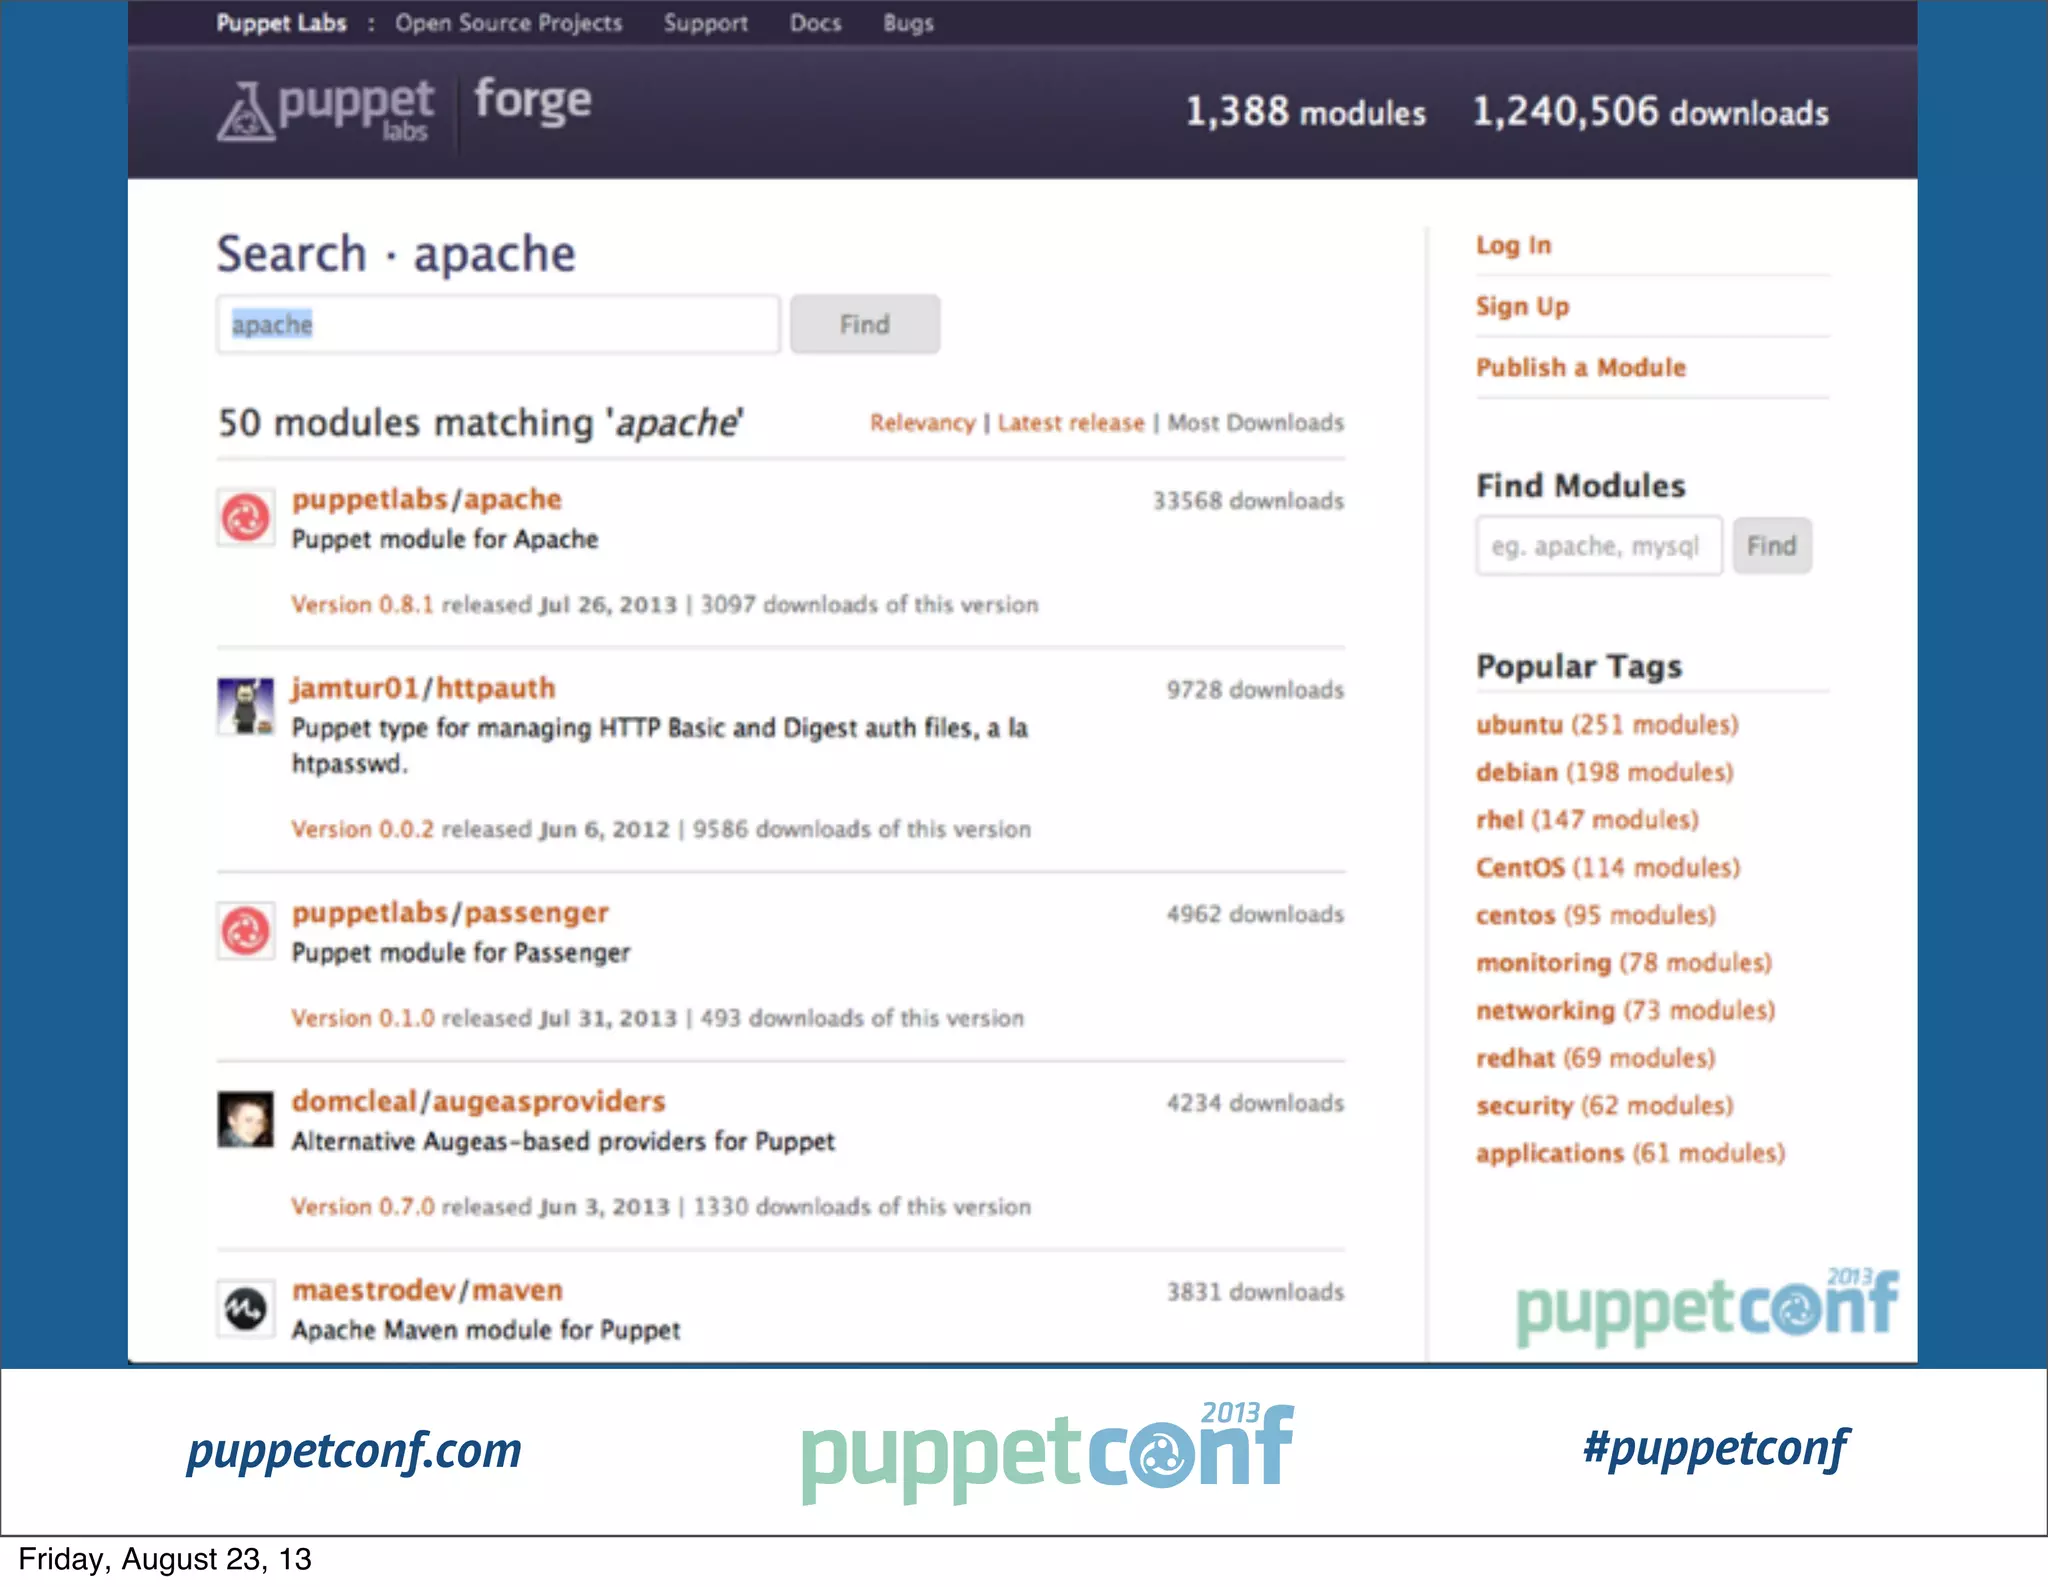
Task: Click the Puppet Labs Forge logo
Action: (x=404, y=109)
